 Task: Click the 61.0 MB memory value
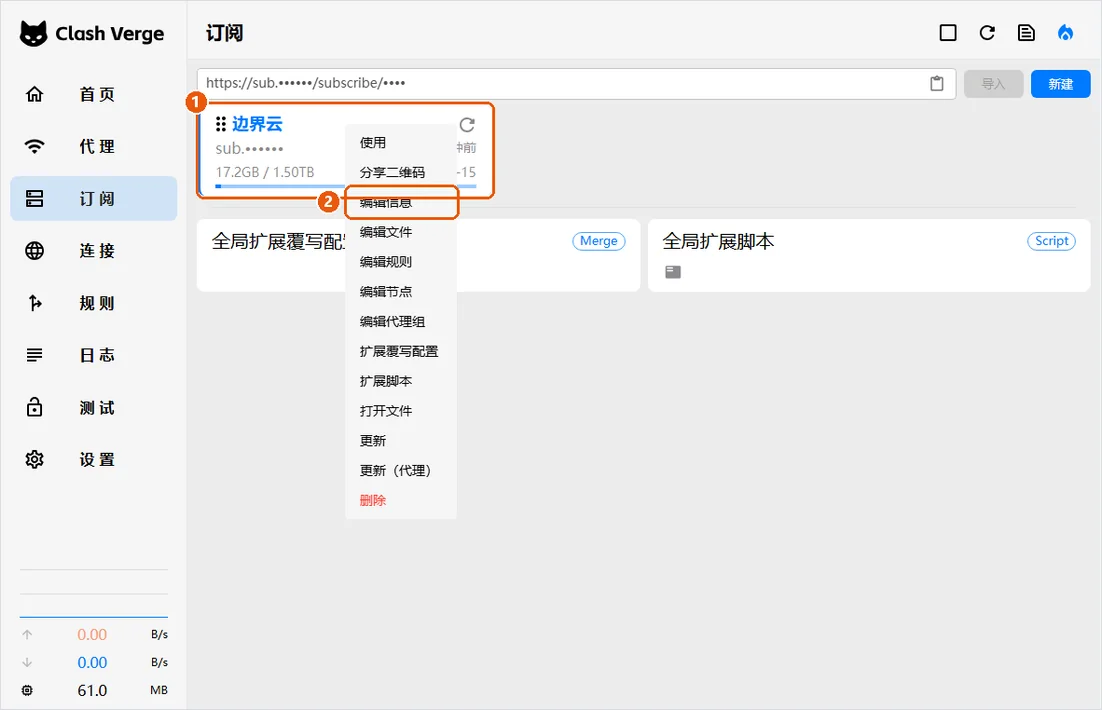pos(92,690)
